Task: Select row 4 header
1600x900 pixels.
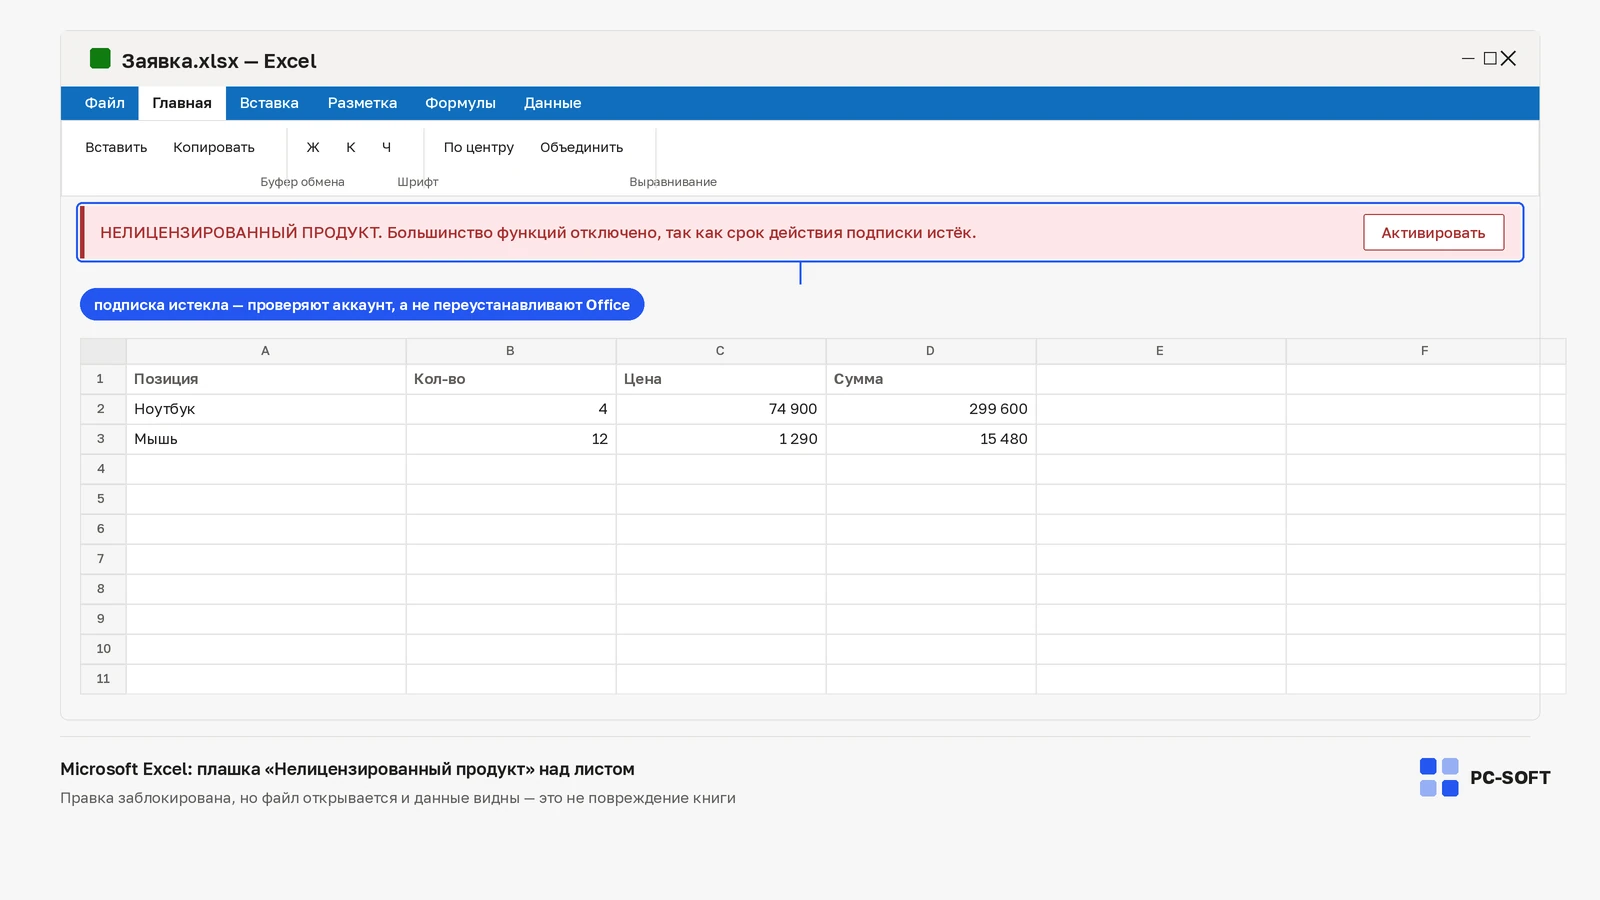Action: pyautogui.click(x=103, y=469)
